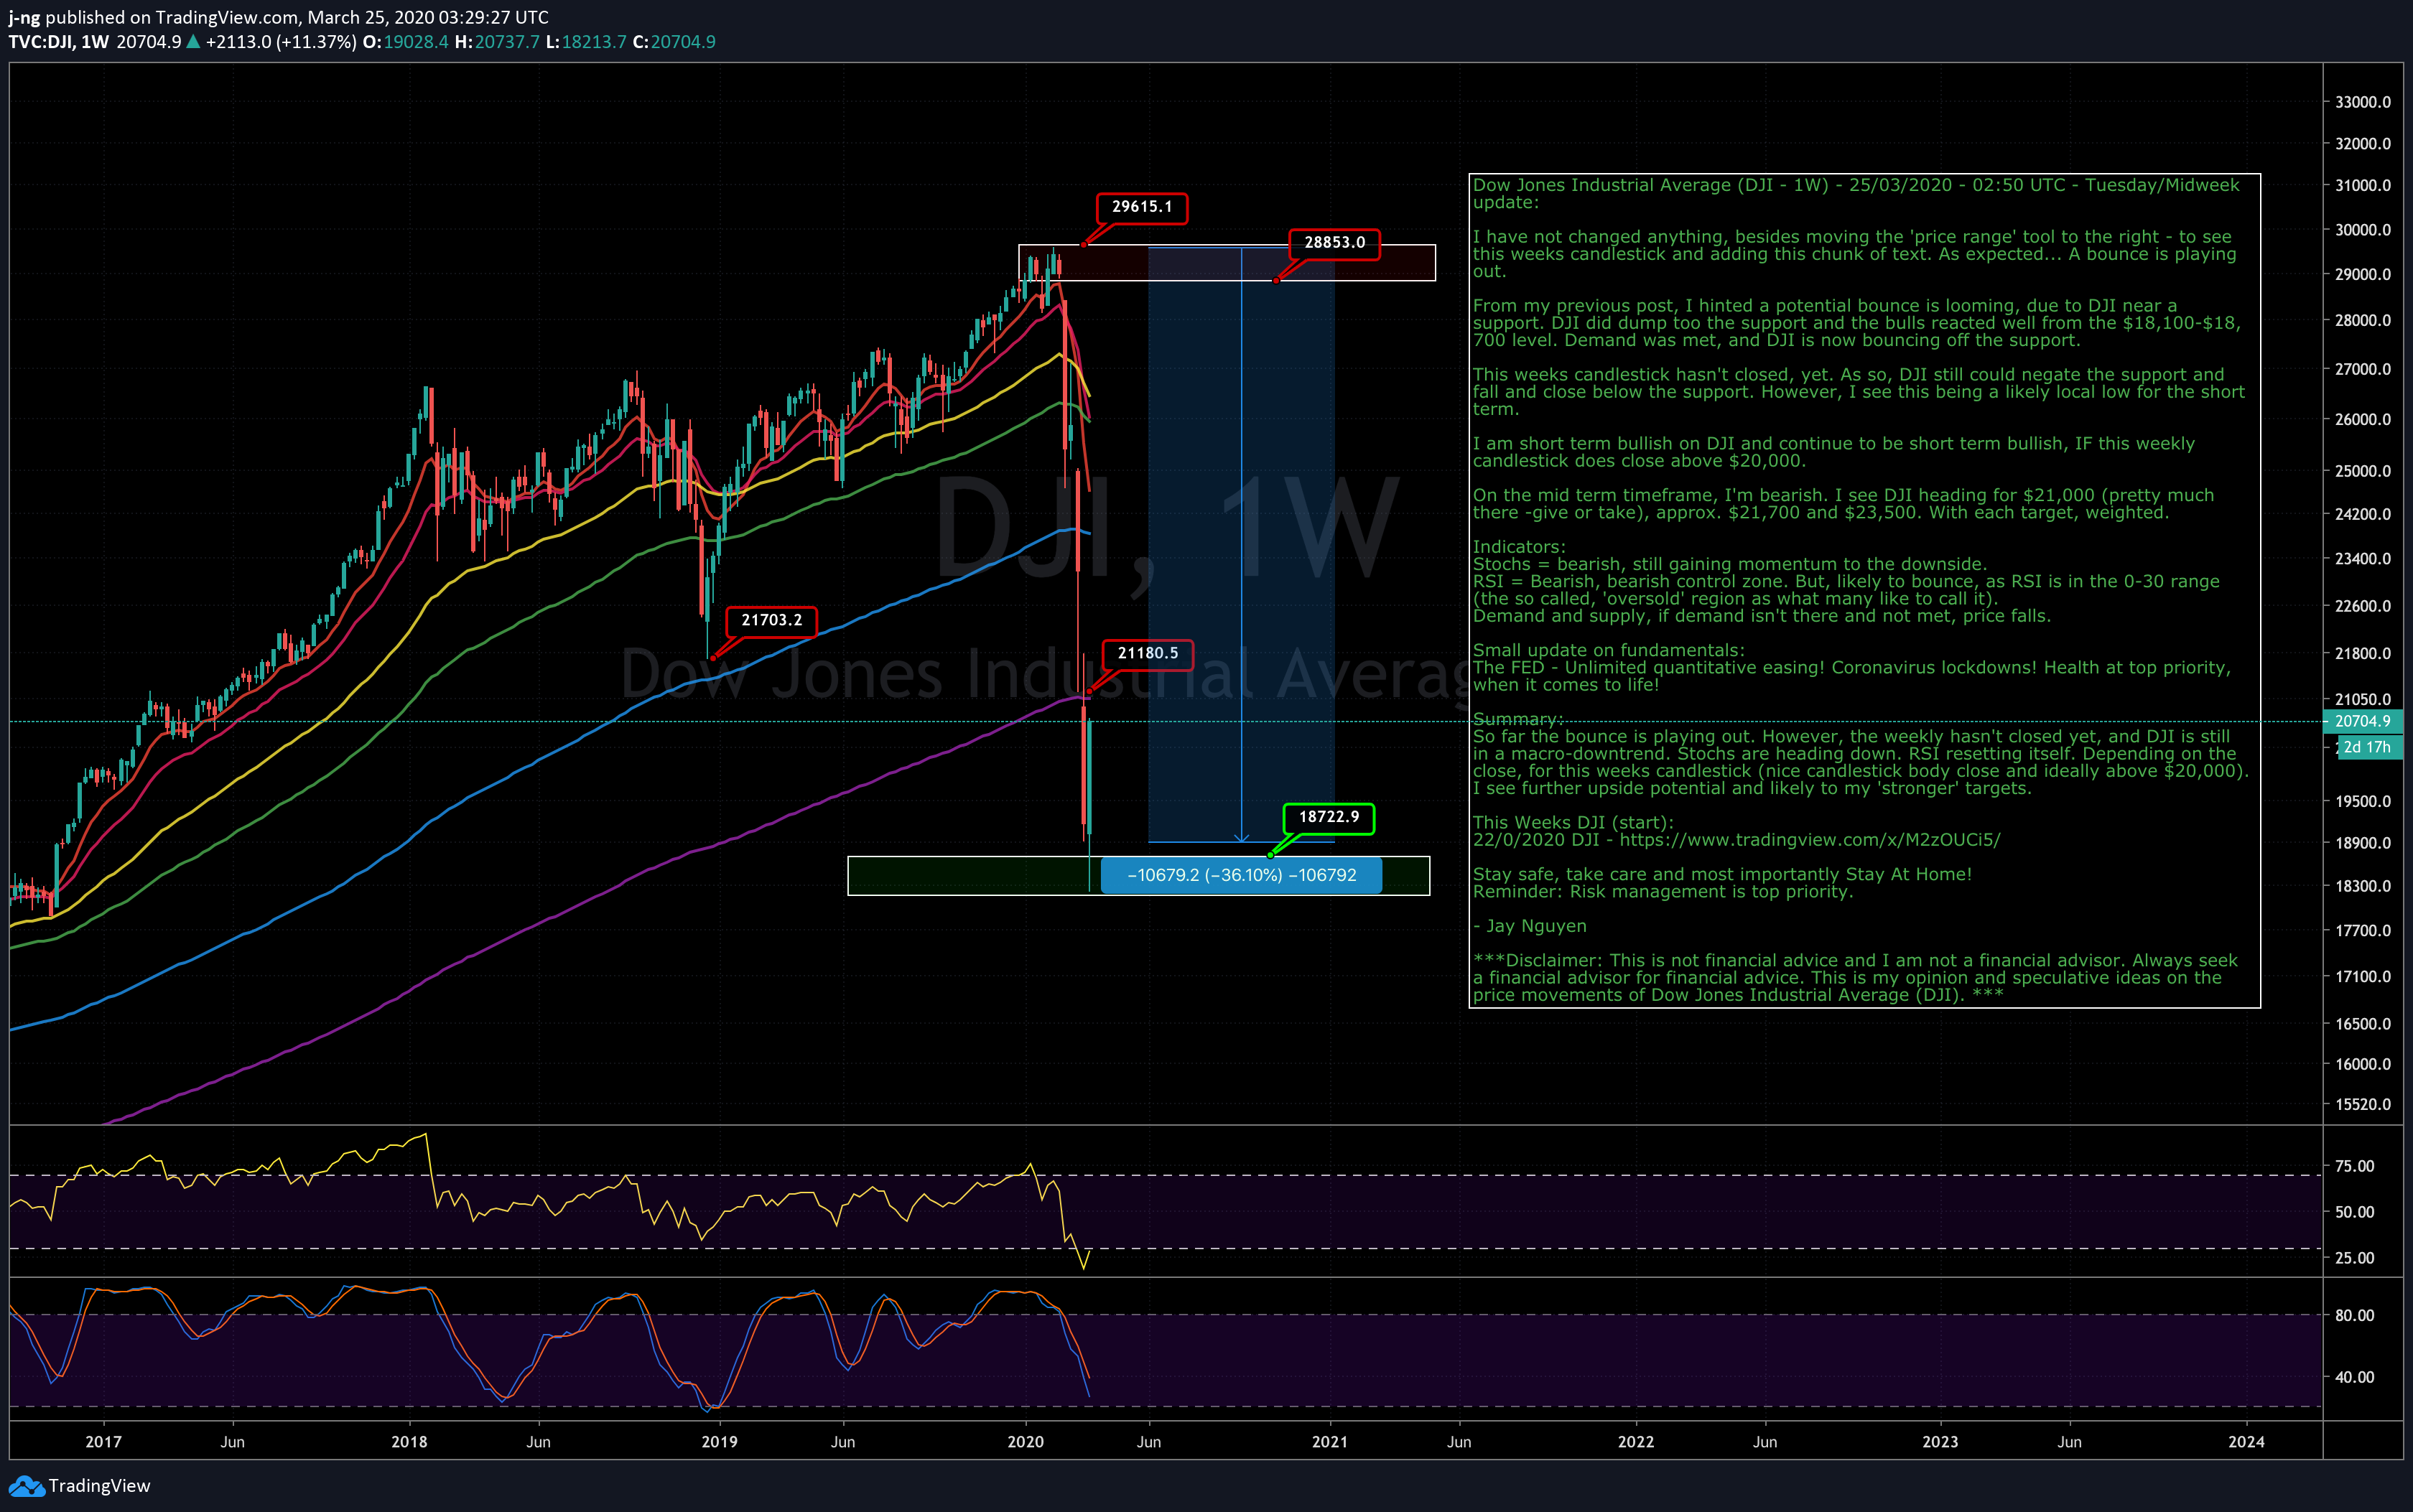Click the 2024 time axis label

(2246, 1442)
